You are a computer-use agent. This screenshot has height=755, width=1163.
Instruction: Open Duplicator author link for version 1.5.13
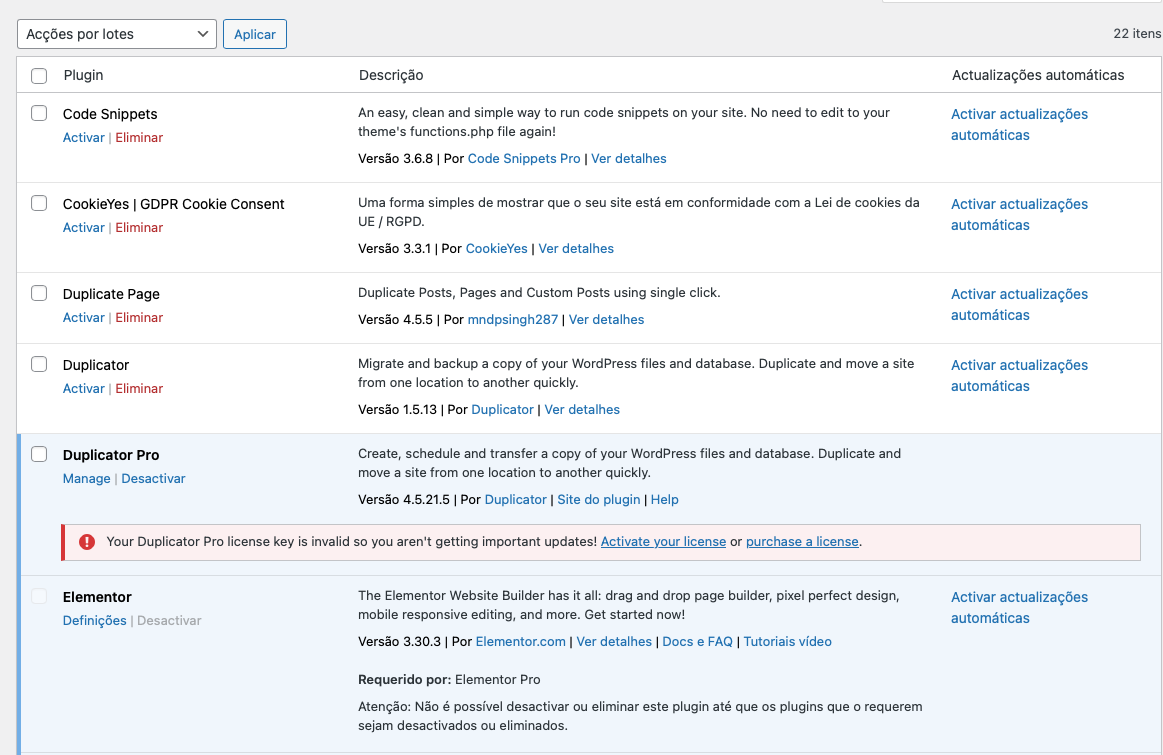(502, 409)
